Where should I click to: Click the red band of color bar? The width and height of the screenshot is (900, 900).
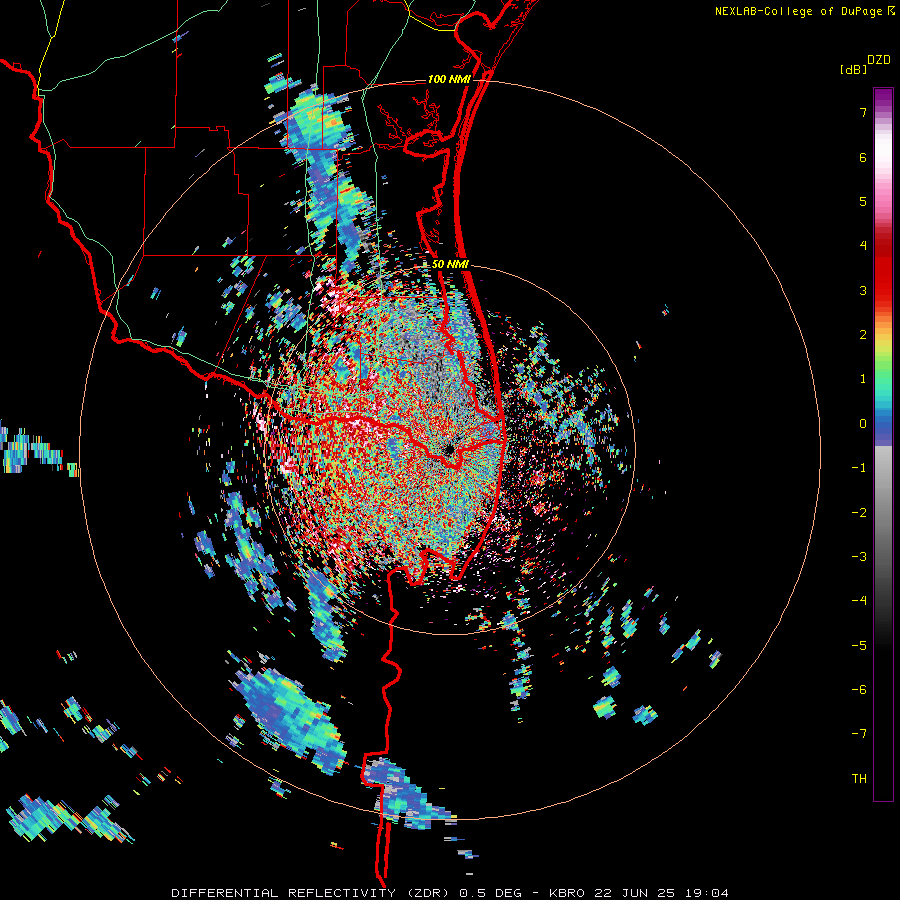click(x=883, y=270)
